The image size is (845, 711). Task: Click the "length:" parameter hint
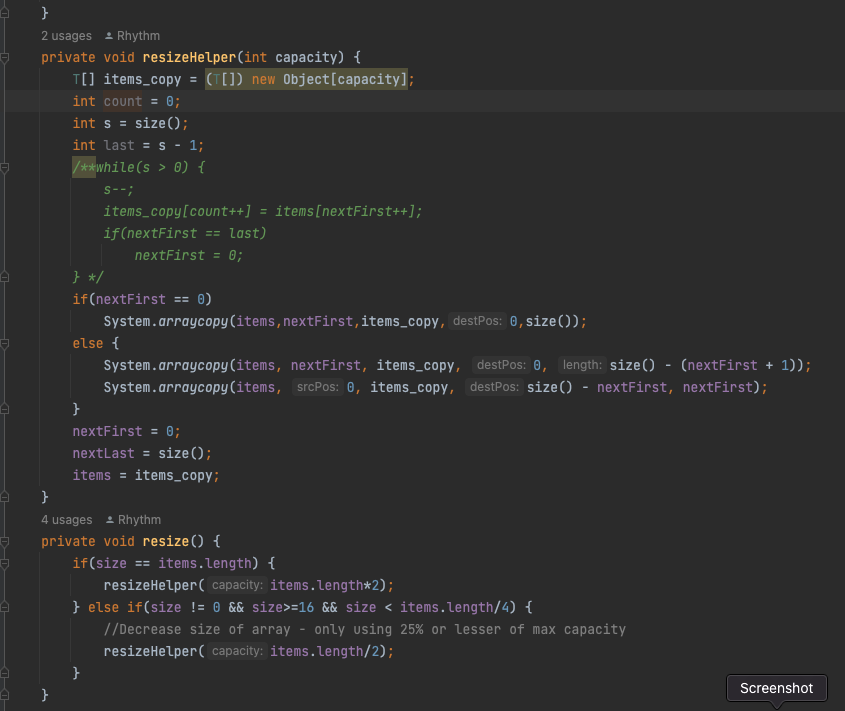pyautogui.click(x=580, y=365)
